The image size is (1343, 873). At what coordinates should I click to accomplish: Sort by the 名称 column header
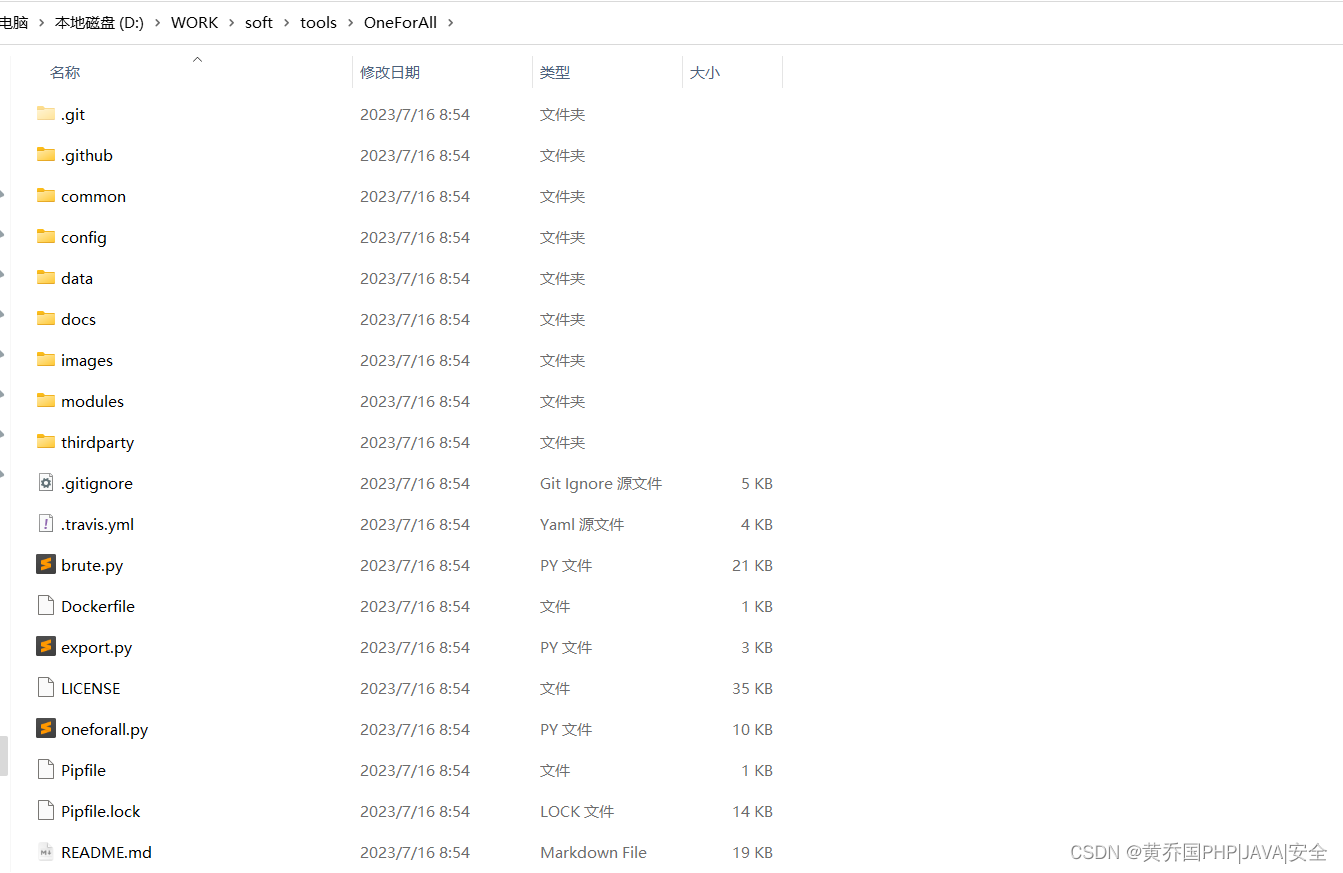tap(65, 72)
